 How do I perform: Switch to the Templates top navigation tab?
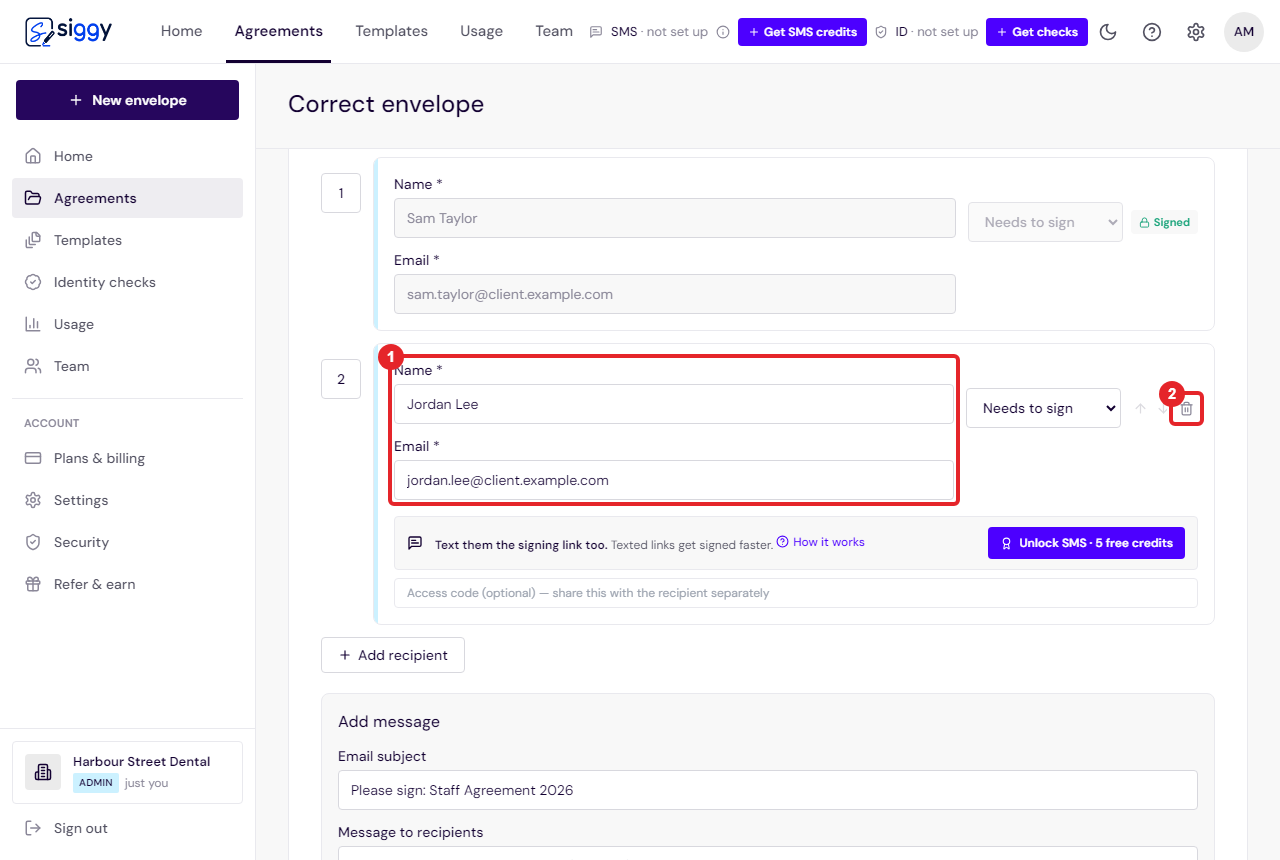[391, 31]
